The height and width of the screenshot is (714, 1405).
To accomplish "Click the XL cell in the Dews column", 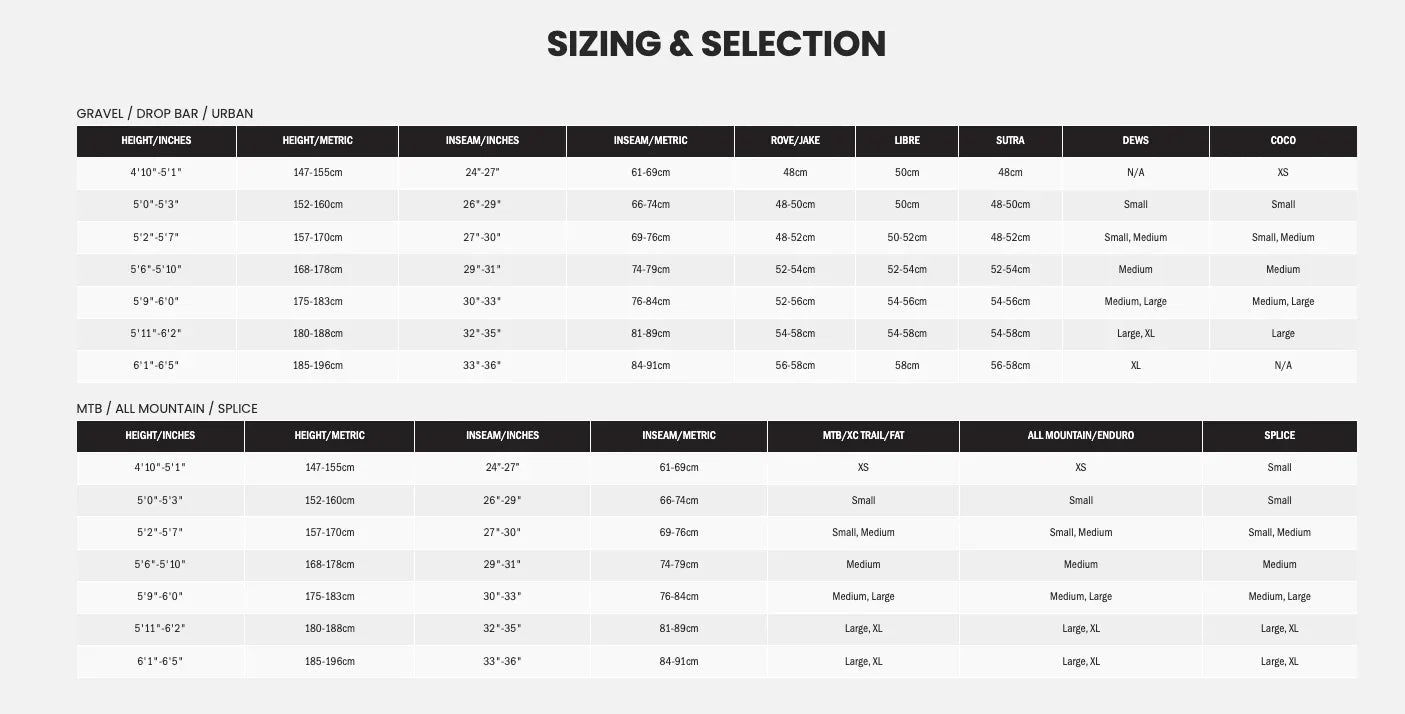I will 1135,366.
